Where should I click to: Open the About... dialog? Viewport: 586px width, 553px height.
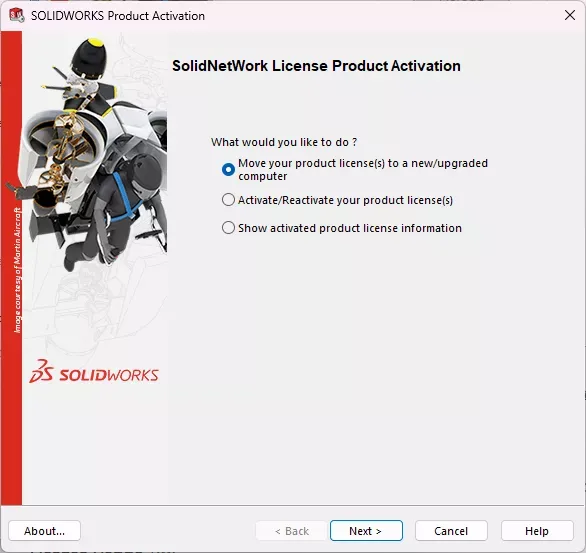44,531
